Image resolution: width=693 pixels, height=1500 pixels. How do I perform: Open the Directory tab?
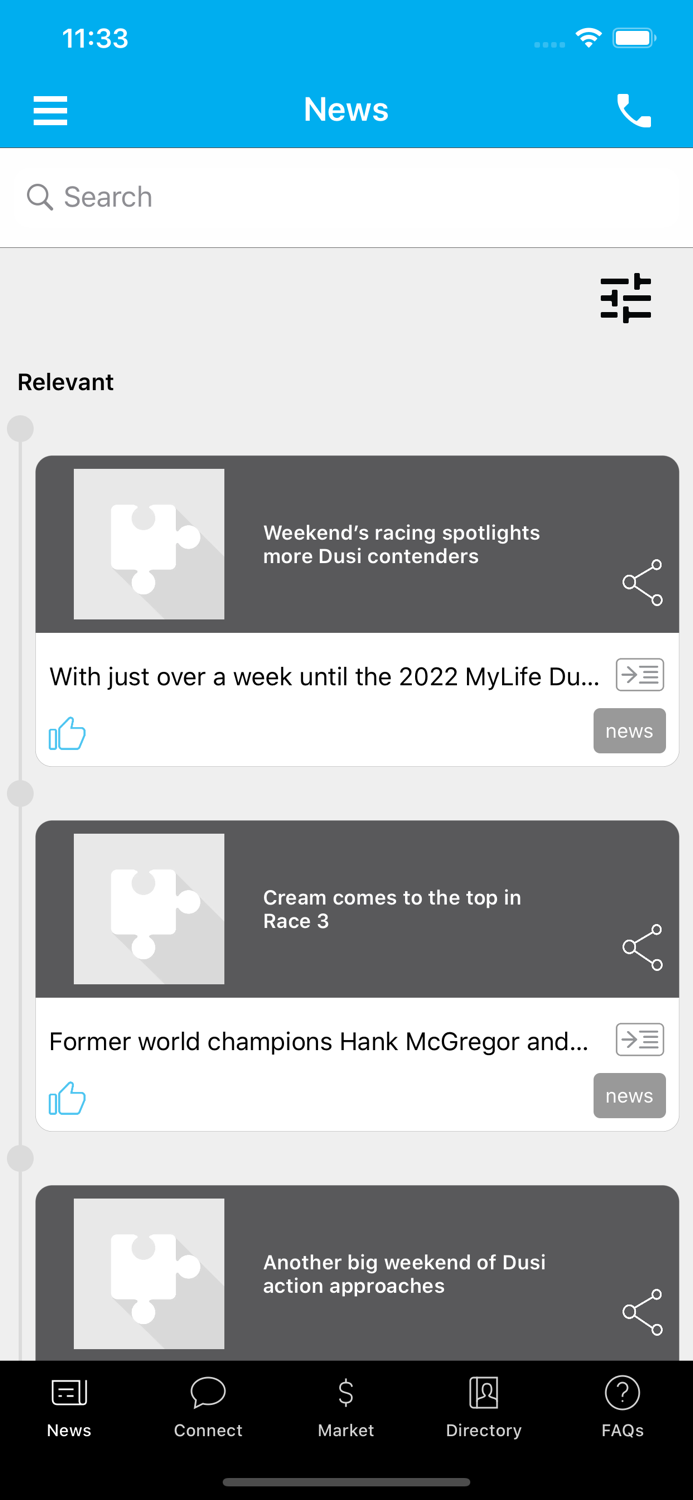point(484,1407)
